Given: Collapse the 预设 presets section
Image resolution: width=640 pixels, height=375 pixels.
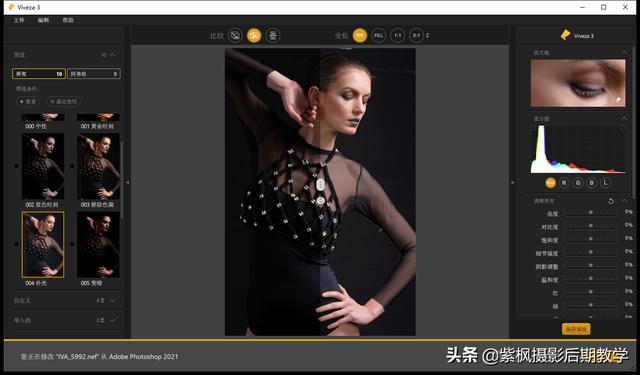Looking at the screenshot, I should point(113,54).
